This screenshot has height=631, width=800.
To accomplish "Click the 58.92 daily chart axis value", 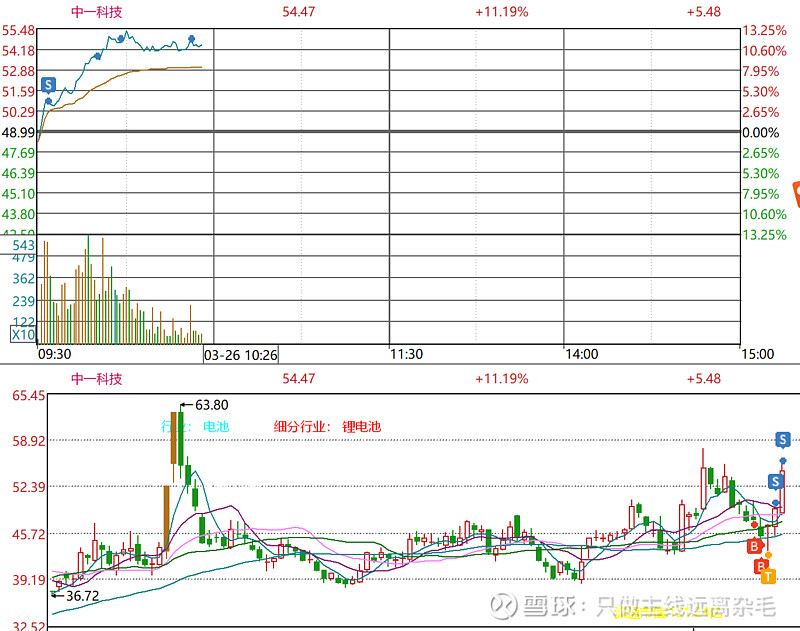I will 29,441.
